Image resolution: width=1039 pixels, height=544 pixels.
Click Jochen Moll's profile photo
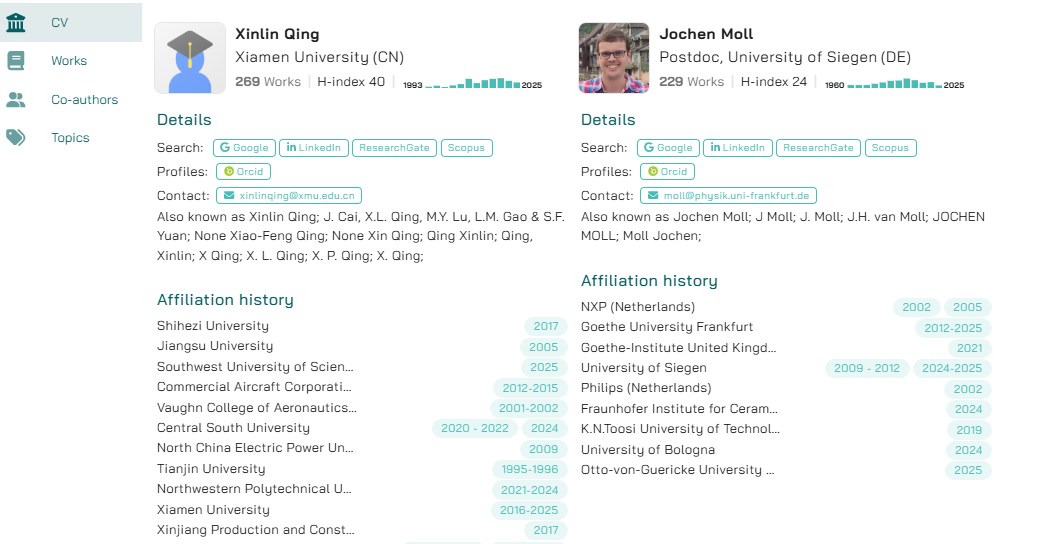tap(614, 58)
